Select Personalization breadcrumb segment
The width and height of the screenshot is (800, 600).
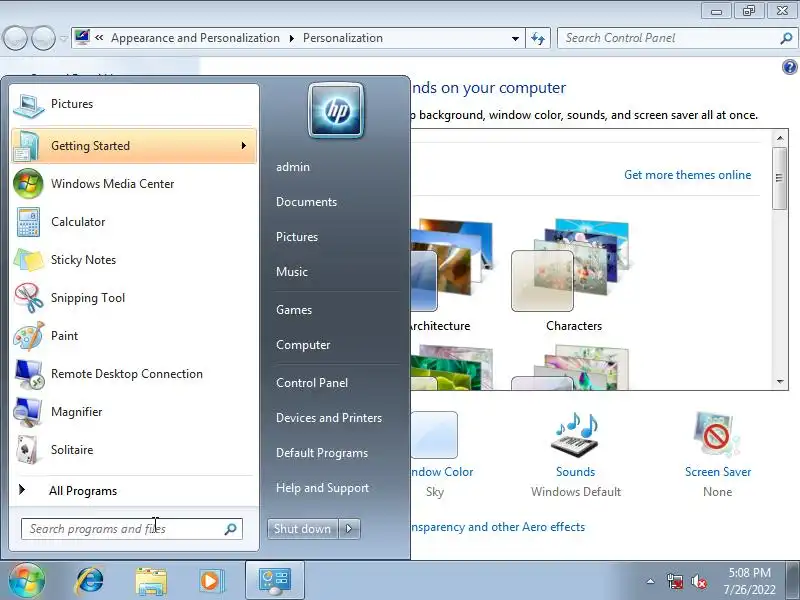tap(342, 38)
